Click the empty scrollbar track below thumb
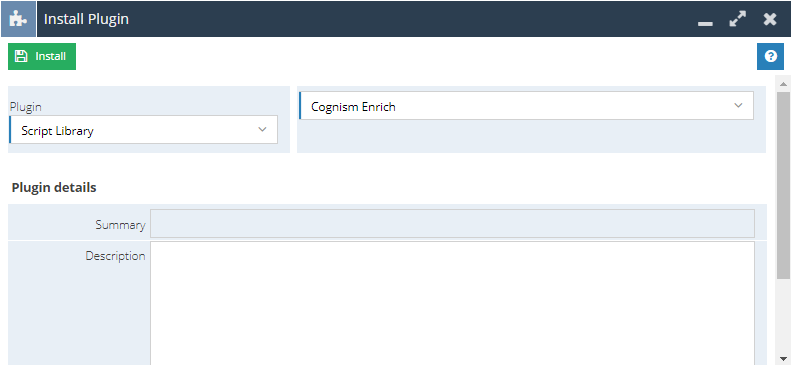 tap(783, 316)
